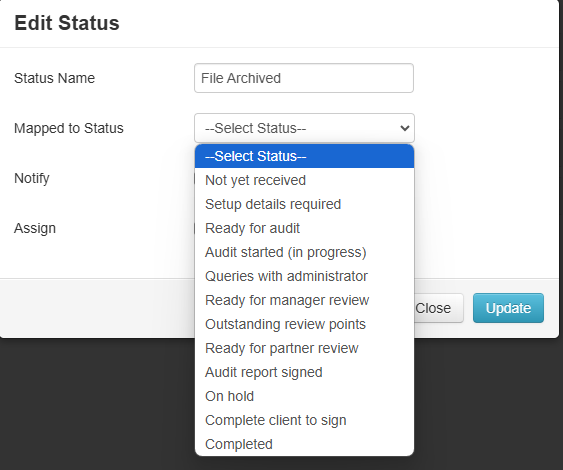Click the Assign label
The height and width of the screenshot is (470, 563).
[x=35, y=228]
